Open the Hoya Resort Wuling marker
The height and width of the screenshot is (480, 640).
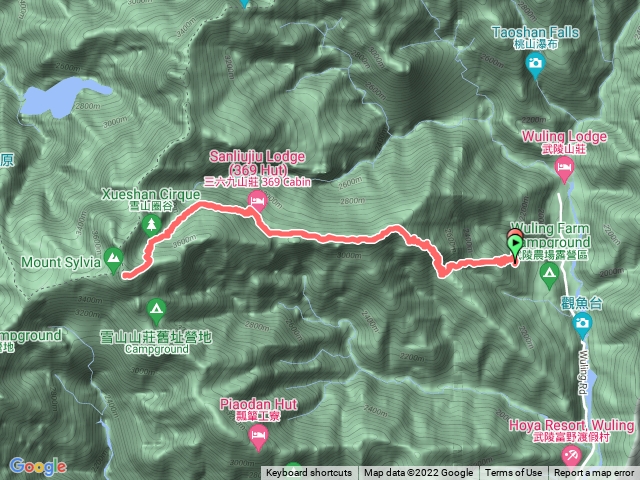[571, 456]
